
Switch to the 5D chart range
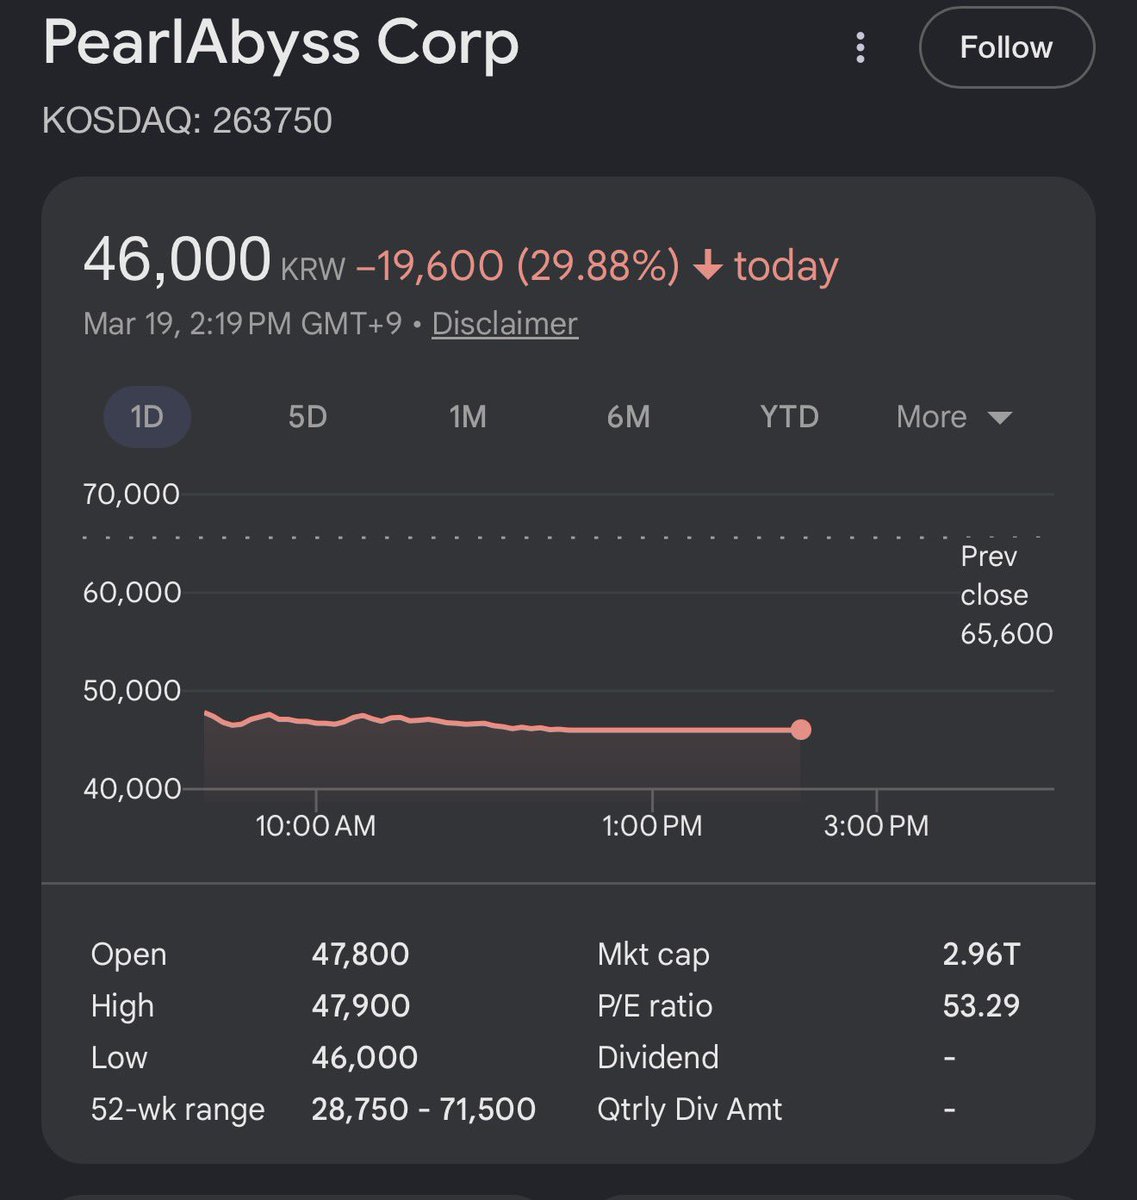pos(308,416)
